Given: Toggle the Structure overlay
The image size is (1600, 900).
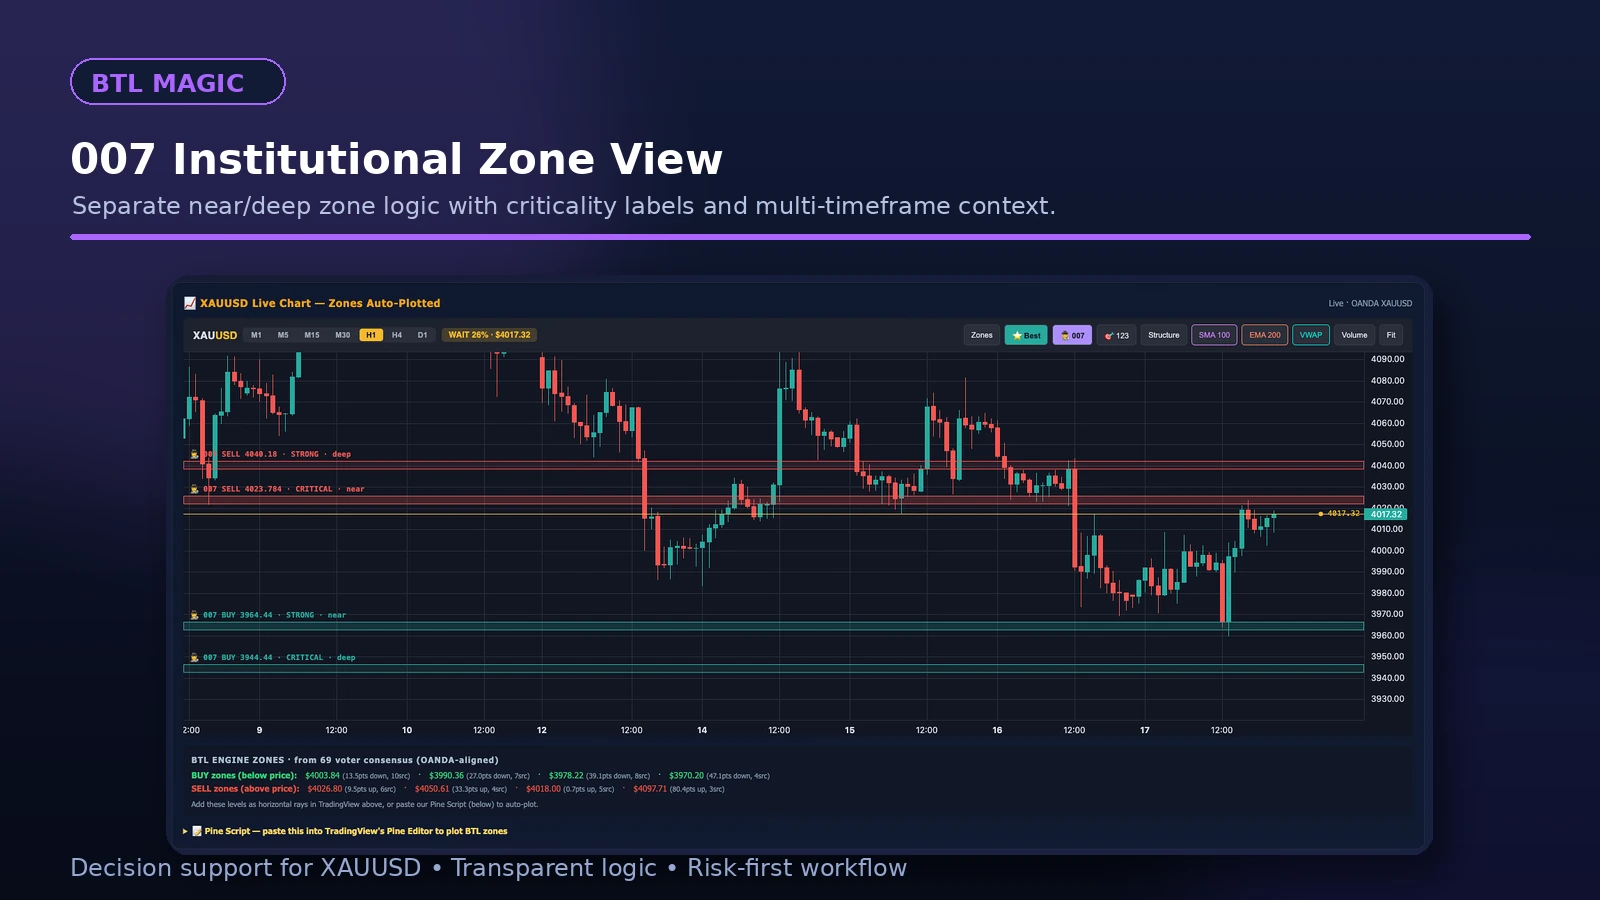Looking at the screenshot, I should (x=1164, y=335).
